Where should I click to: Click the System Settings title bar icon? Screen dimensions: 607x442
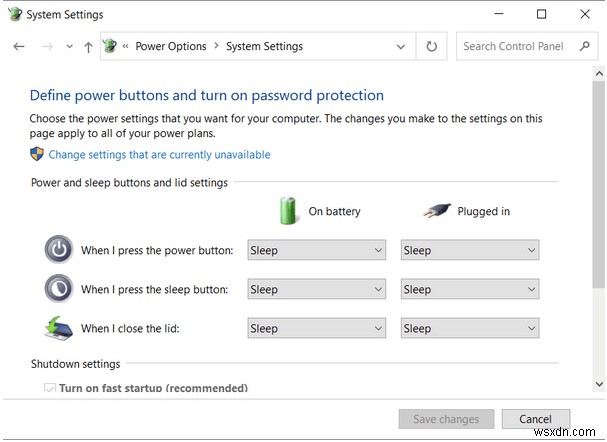15,14
